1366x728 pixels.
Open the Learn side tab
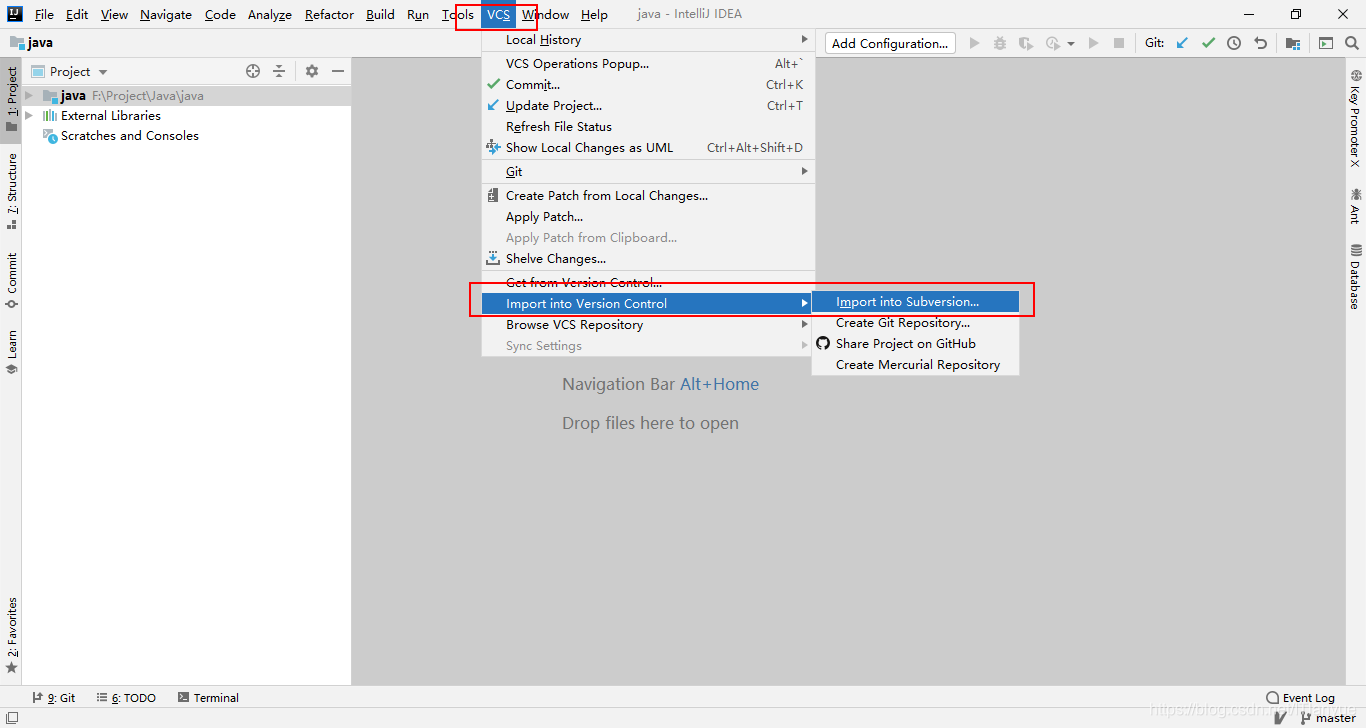12,352
